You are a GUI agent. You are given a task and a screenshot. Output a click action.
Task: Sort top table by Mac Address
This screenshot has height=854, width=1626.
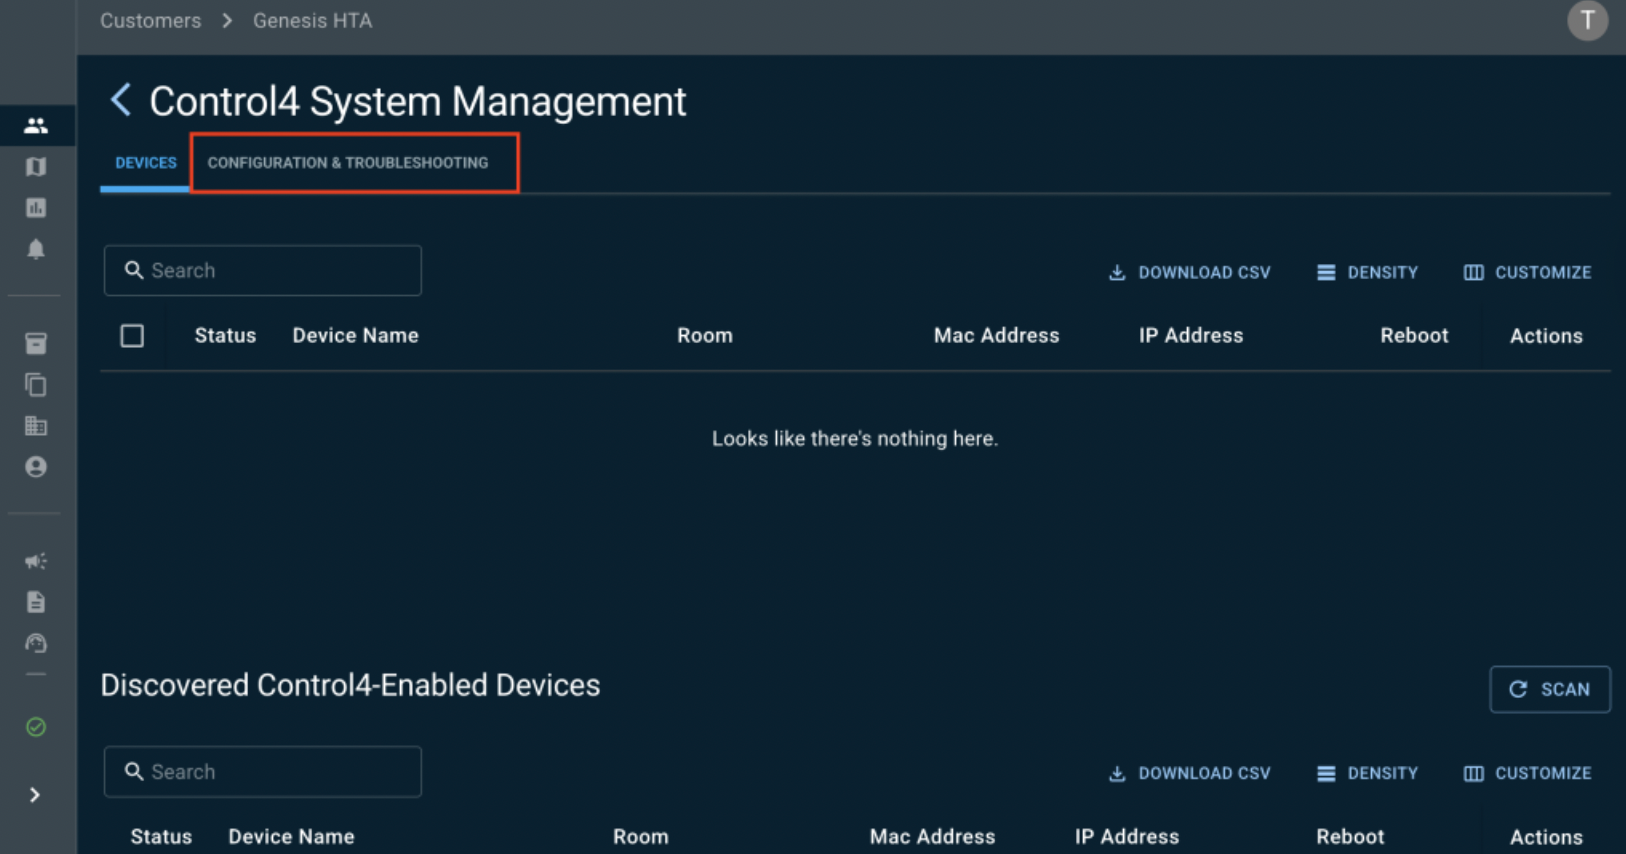point(996,336)
